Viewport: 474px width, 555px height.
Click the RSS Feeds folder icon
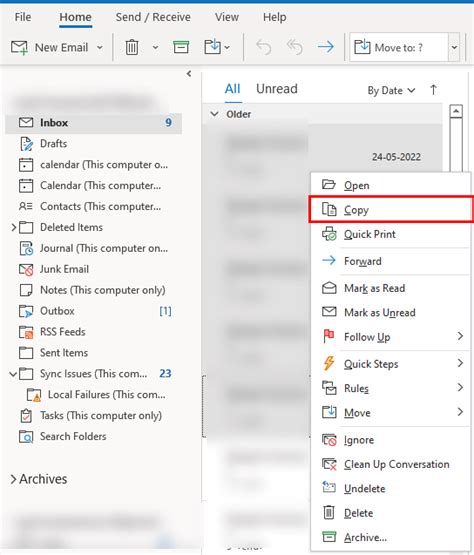point(26,332)
